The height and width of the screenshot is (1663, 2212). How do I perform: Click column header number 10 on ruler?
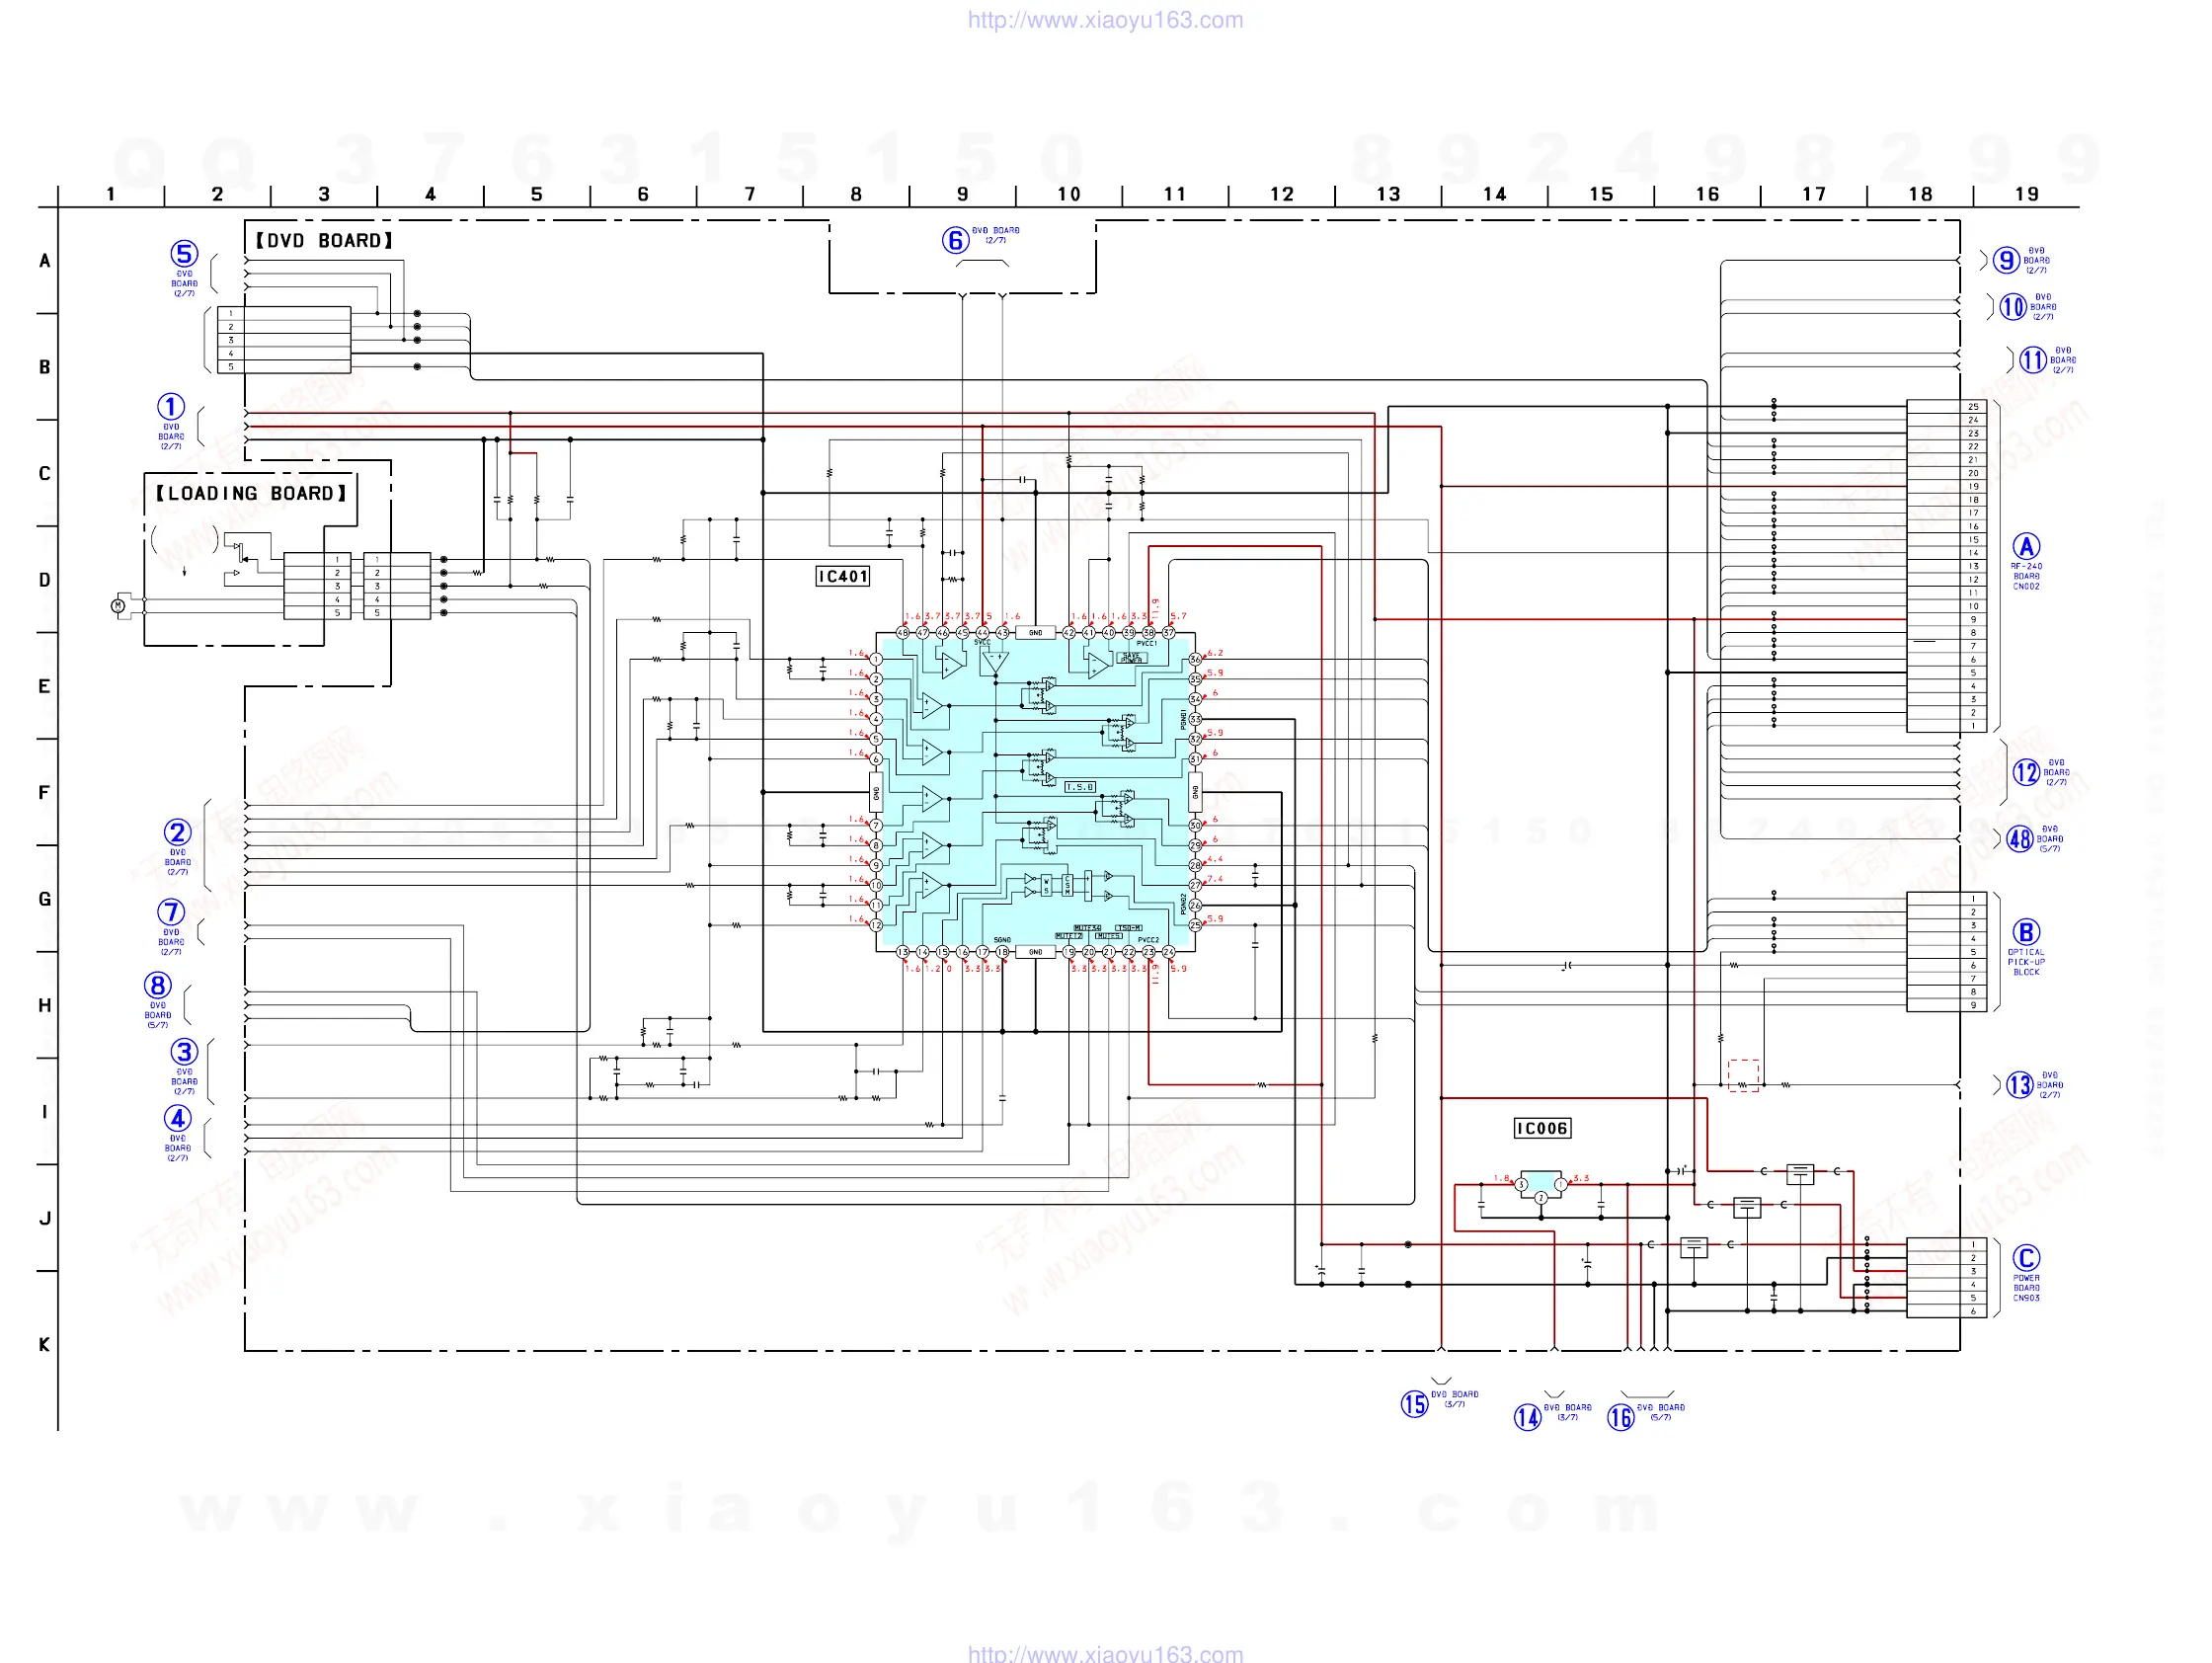1069,194
